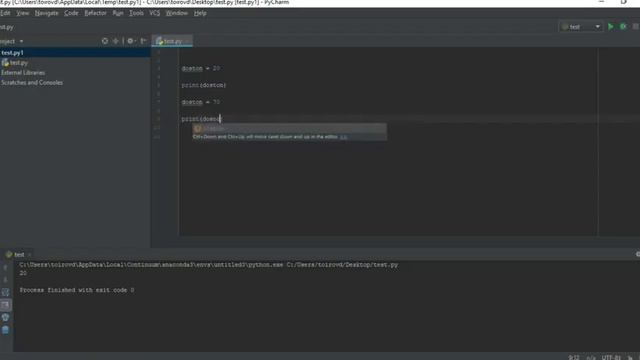Screen dimensions: 640x360
Task: Click the hide Project panel icon
Action: point(143,41)
